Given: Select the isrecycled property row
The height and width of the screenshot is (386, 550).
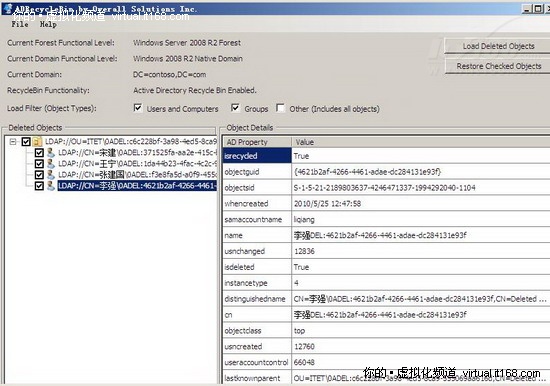Looking at the screenshot, I should point(386,156).
